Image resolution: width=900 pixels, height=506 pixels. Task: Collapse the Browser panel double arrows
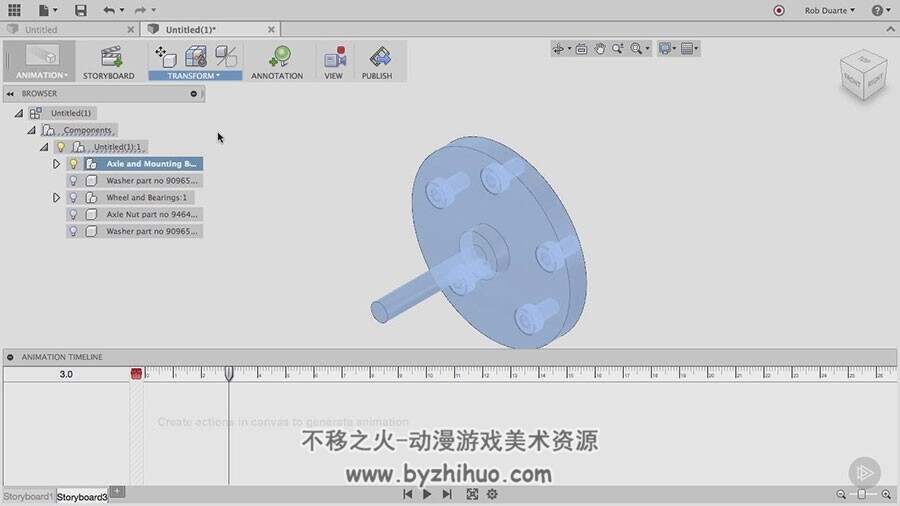point(10,94)
